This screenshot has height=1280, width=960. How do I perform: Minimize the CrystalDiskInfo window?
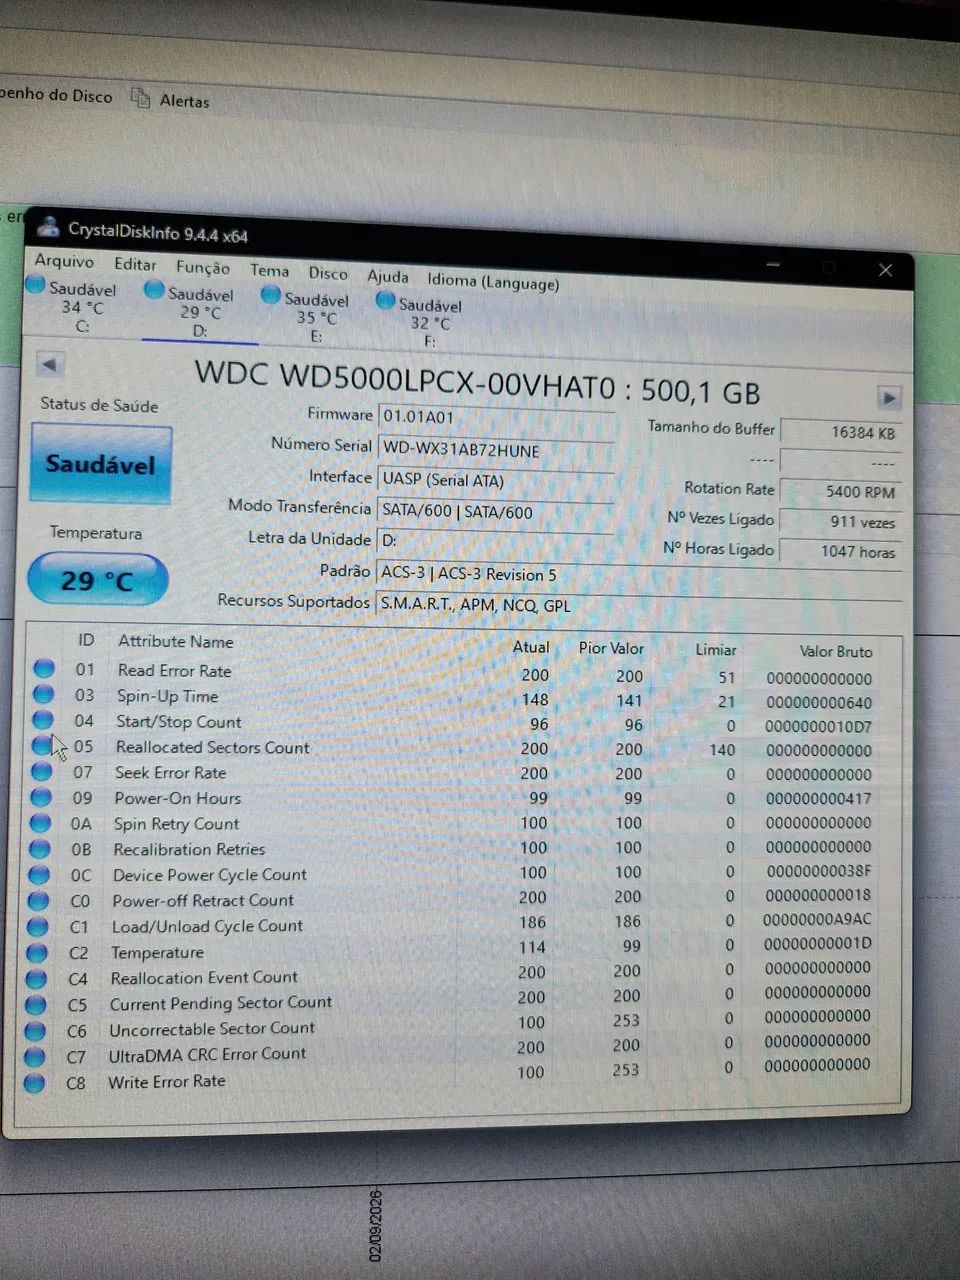(773, 264)
